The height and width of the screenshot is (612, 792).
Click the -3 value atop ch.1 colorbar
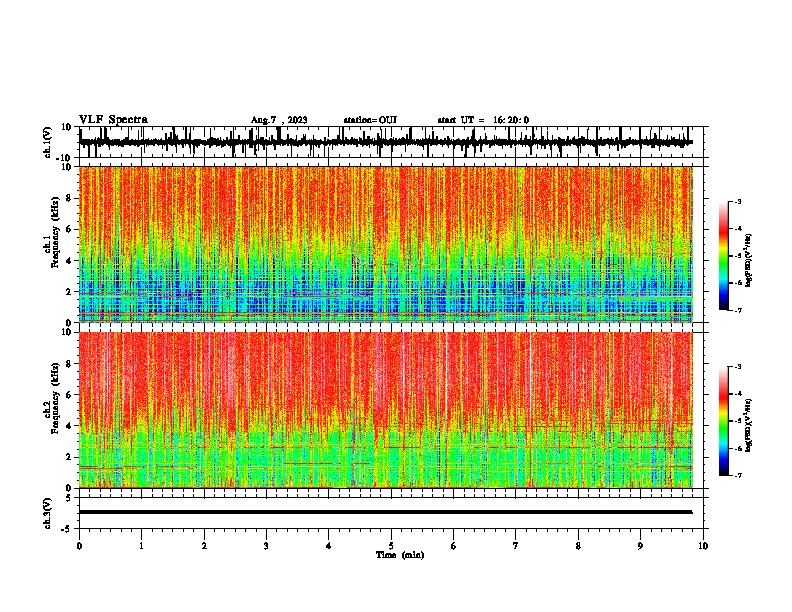(738, 201)
